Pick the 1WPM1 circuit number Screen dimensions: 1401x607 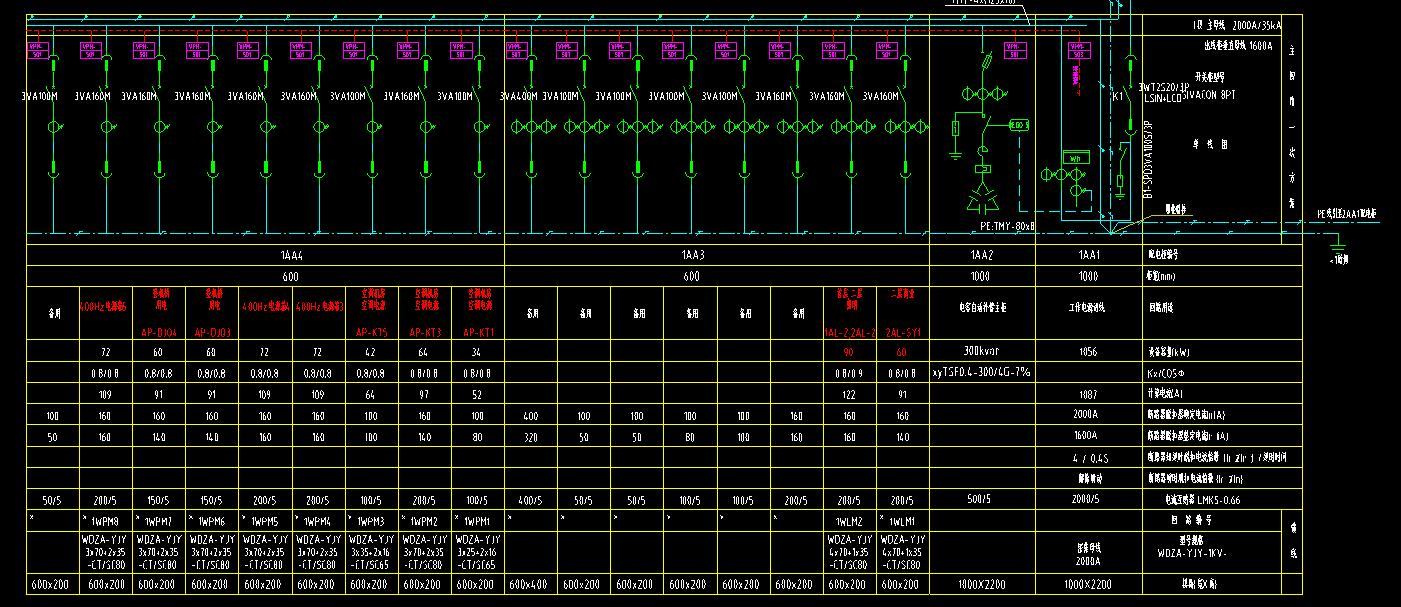(x=479, y=521)
